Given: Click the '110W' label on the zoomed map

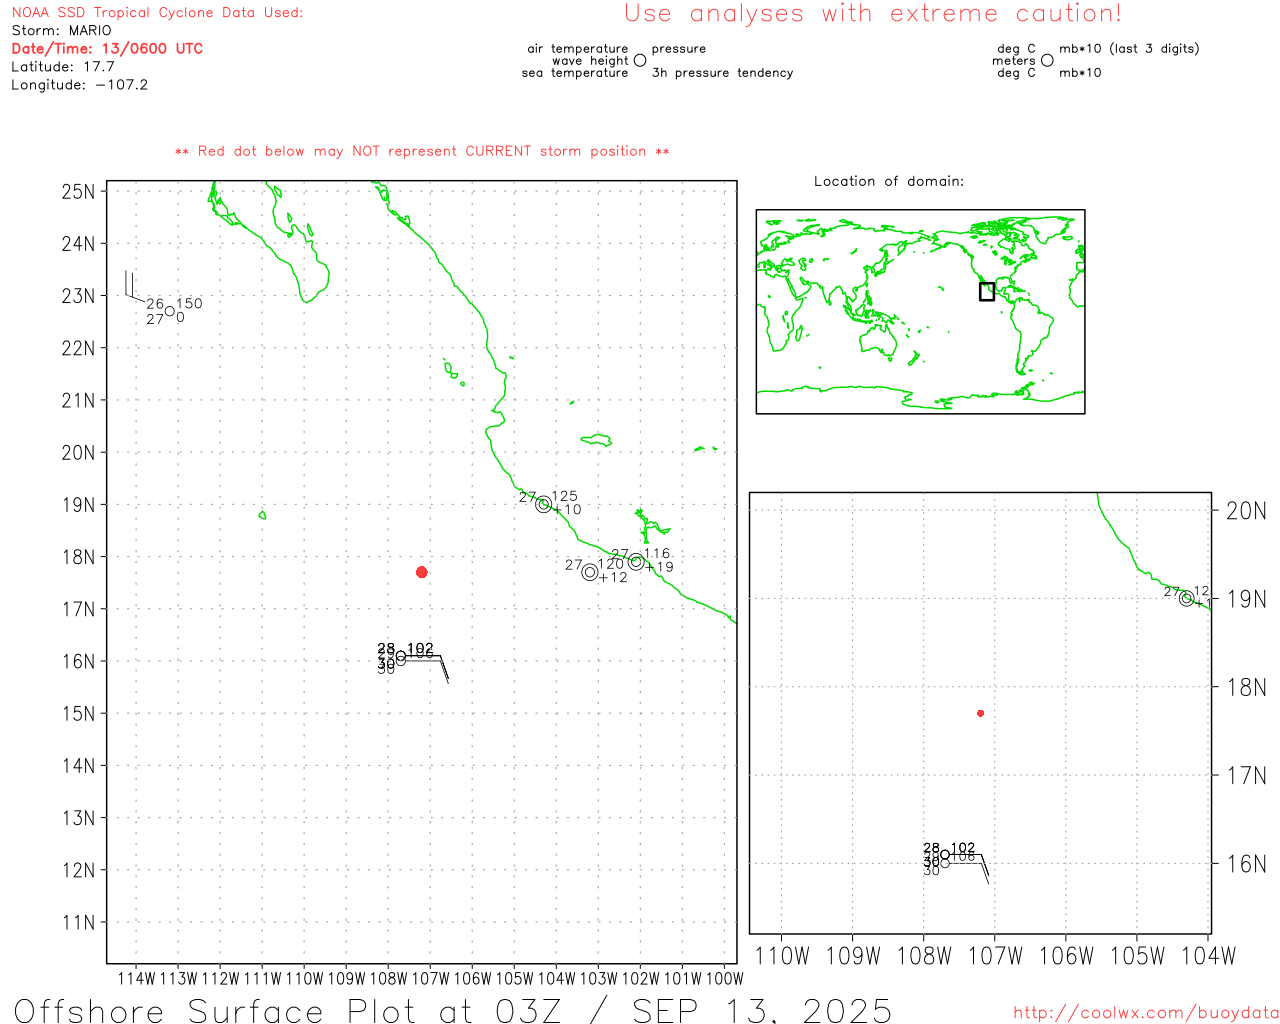Looking at the screenshot, I should point(782,956).
